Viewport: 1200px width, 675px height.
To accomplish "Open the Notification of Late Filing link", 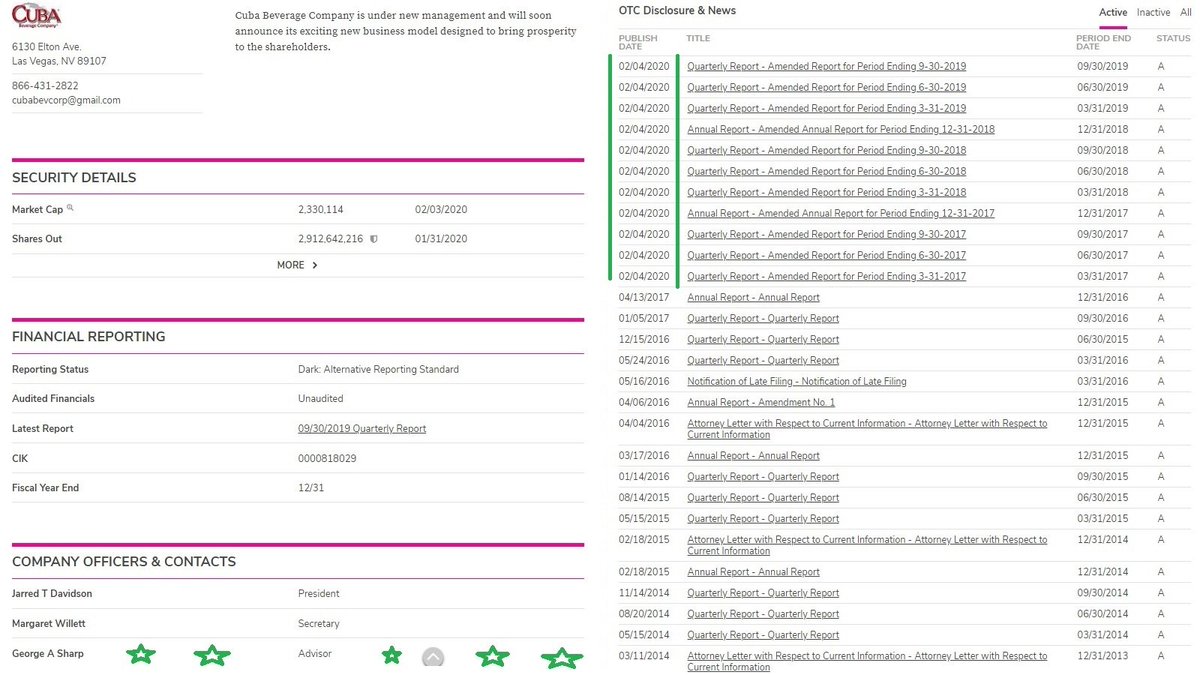I will (797, 381).
